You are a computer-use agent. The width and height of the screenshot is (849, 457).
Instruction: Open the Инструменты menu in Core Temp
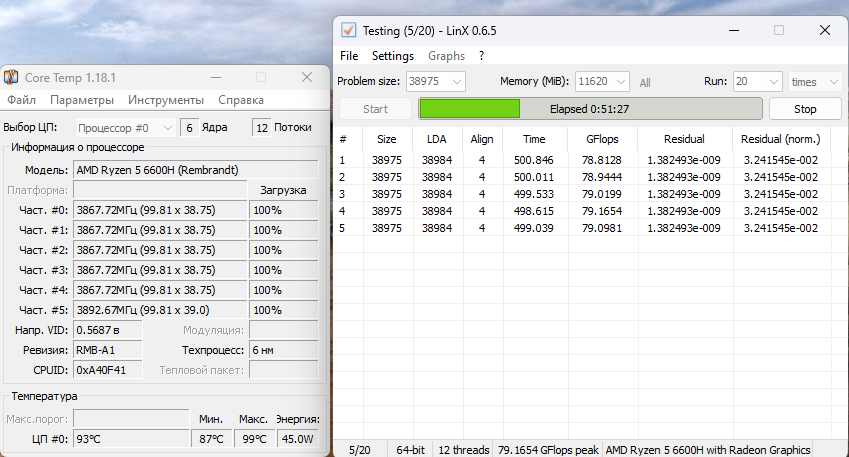pyautogui.click(x=166, y=100)
